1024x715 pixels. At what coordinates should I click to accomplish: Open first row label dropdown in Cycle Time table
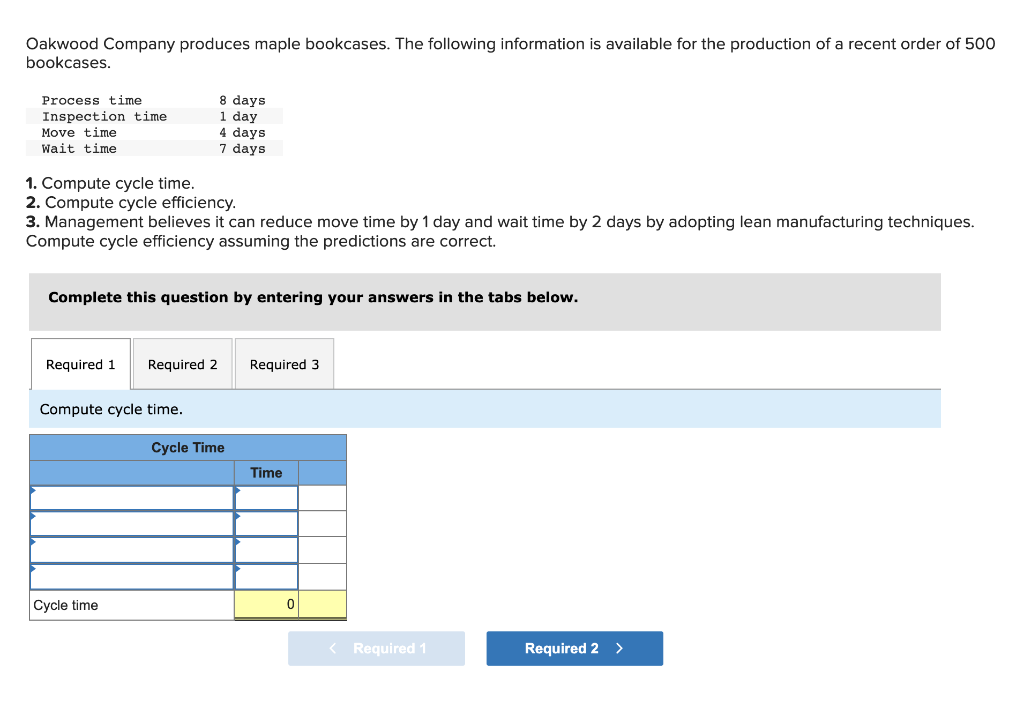point(132,498)
